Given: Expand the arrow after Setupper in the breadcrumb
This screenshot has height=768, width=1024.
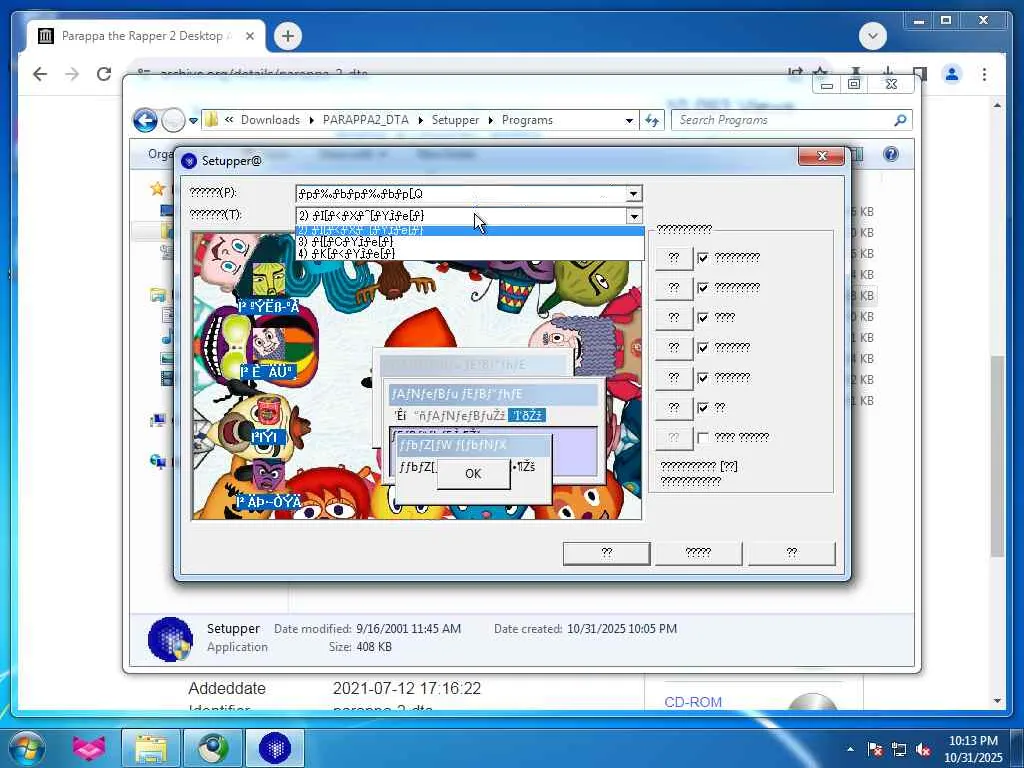Looking at the screenshot, I should click(490, 120).
